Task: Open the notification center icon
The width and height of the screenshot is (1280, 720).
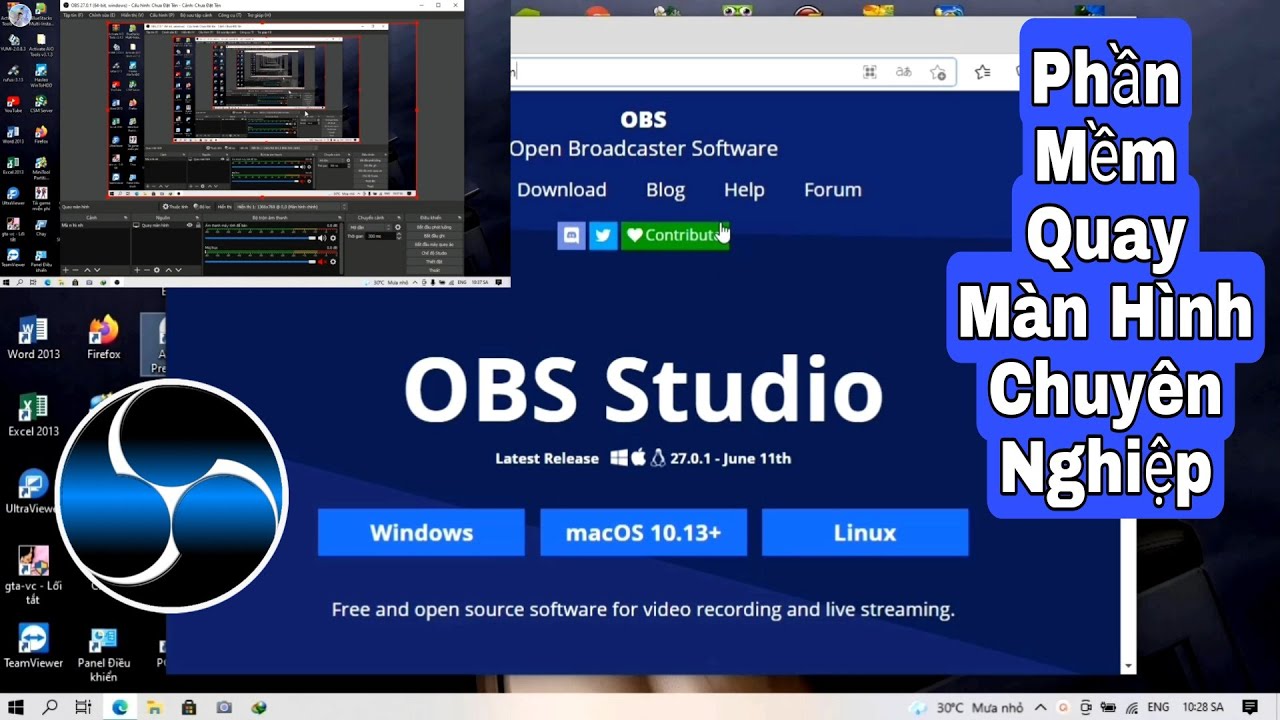Action: click(x=1250, y=707)
